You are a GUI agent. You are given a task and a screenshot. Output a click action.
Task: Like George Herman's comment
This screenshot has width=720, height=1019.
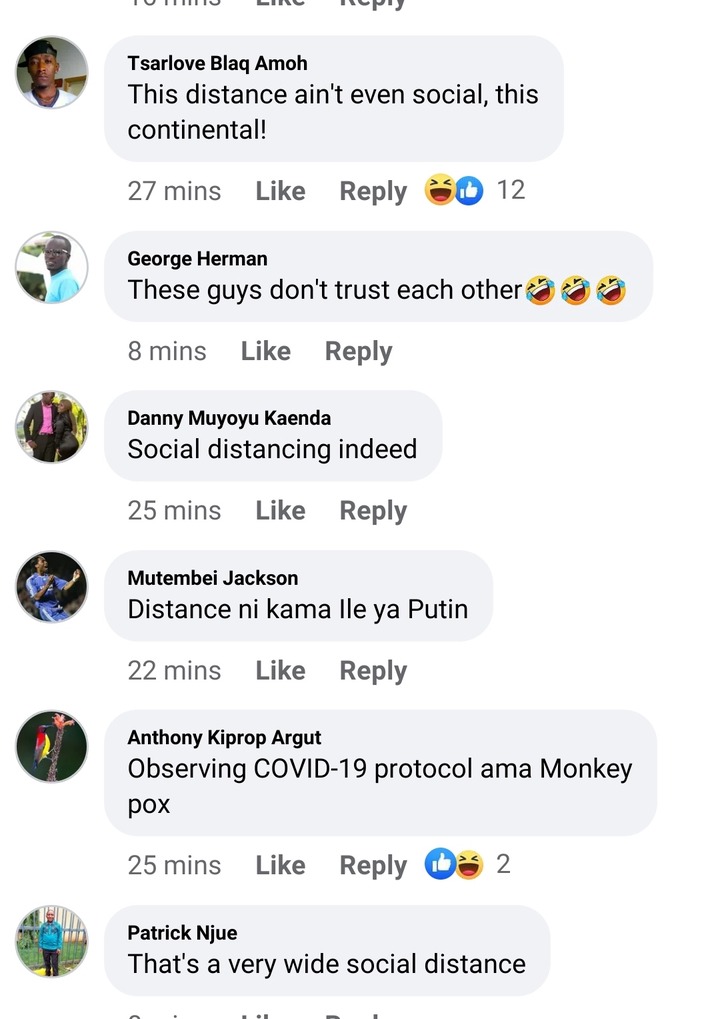tap(266, 351)
